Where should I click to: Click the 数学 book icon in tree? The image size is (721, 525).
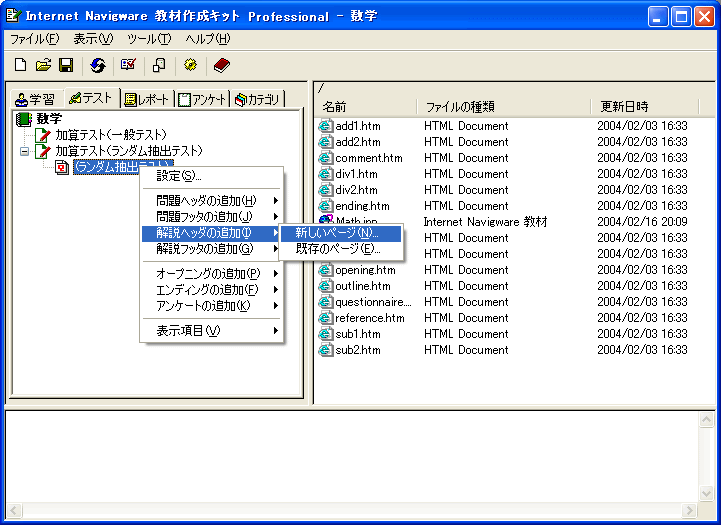(24, 119)
